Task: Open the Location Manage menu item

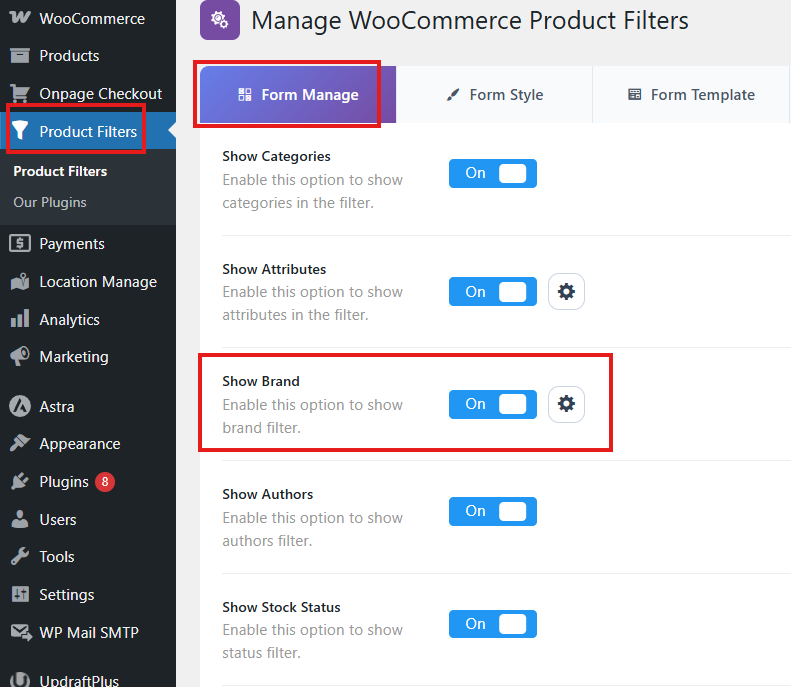Action: click(x=88, y=281)
